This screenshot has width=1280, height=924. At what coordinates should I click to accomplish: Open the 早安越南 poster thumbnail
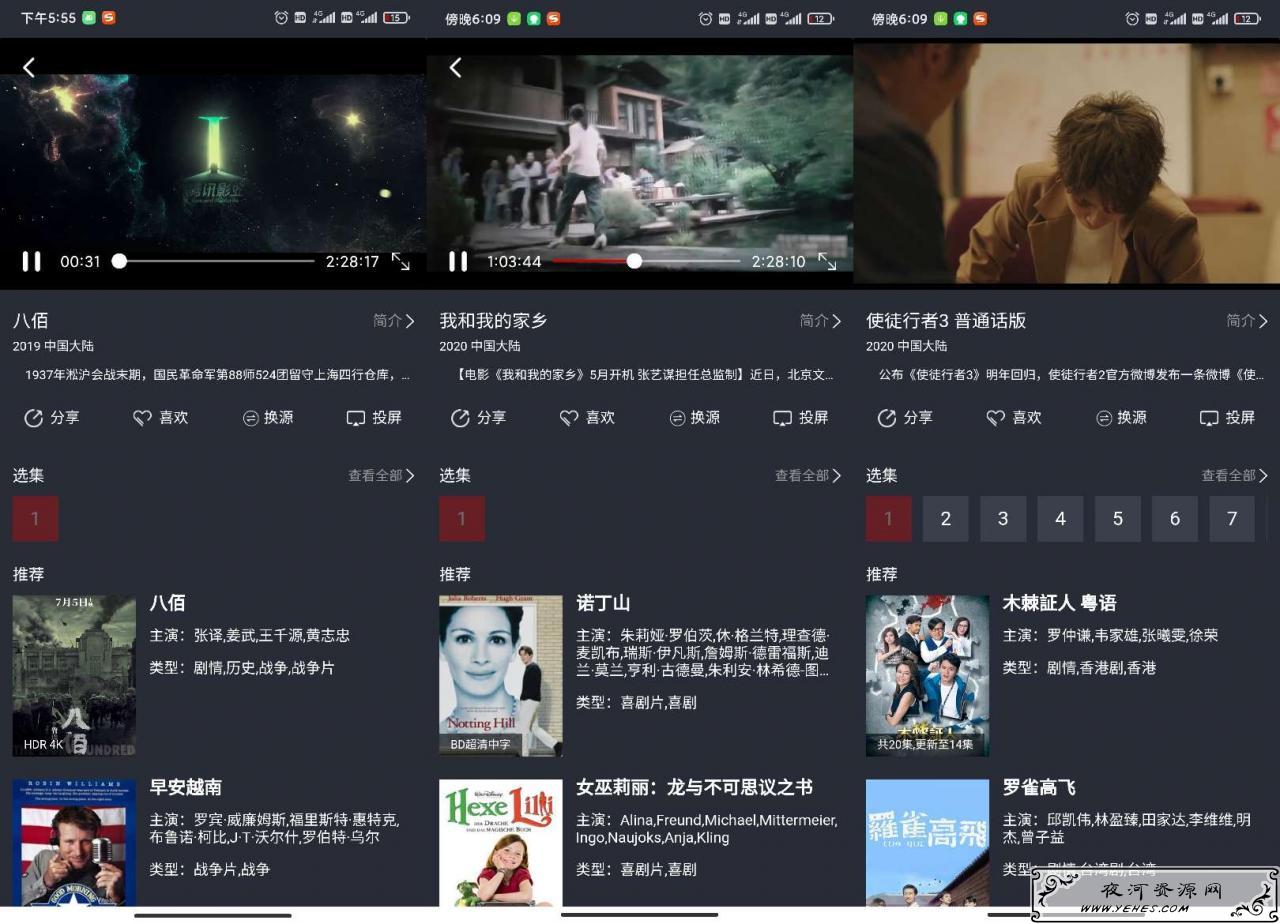click(x=74, y=843)
